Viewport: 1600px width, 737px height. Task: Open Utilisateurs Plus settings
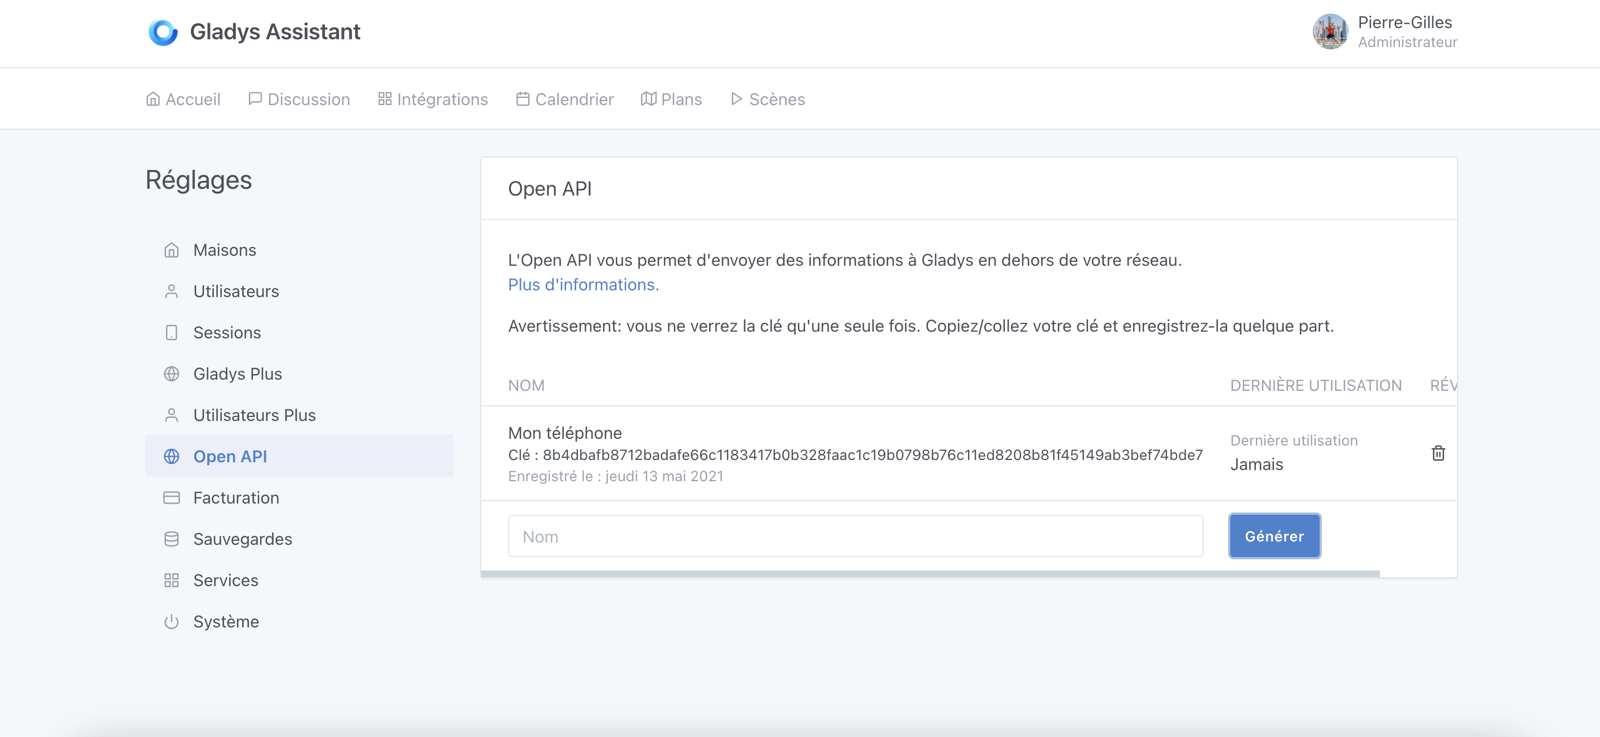click(x=254, y=415)
